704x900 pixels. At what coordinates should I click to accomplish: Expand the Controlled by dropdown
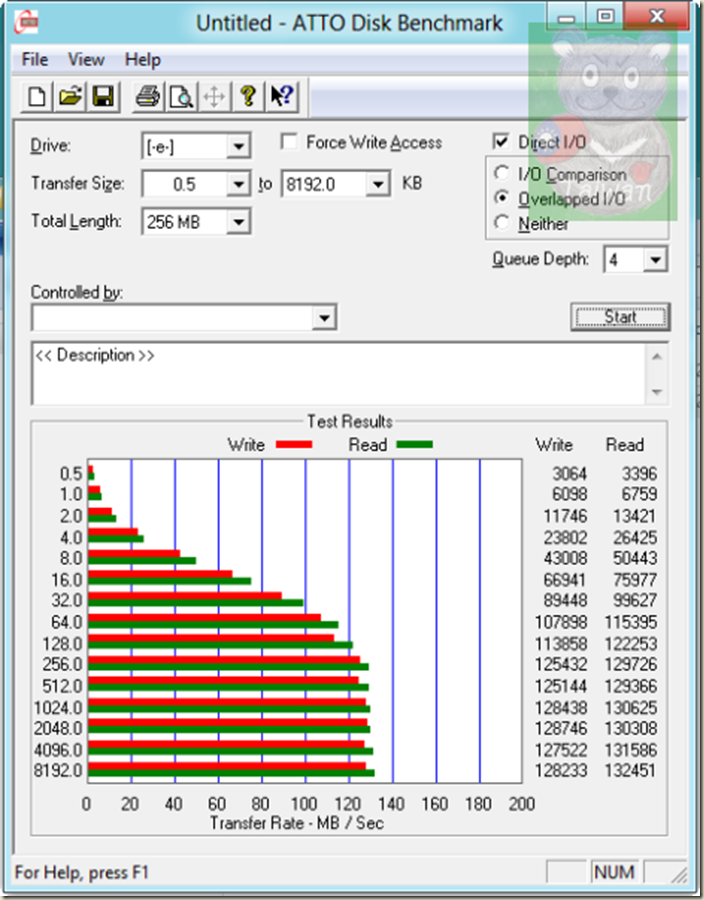tap(324, 317)
